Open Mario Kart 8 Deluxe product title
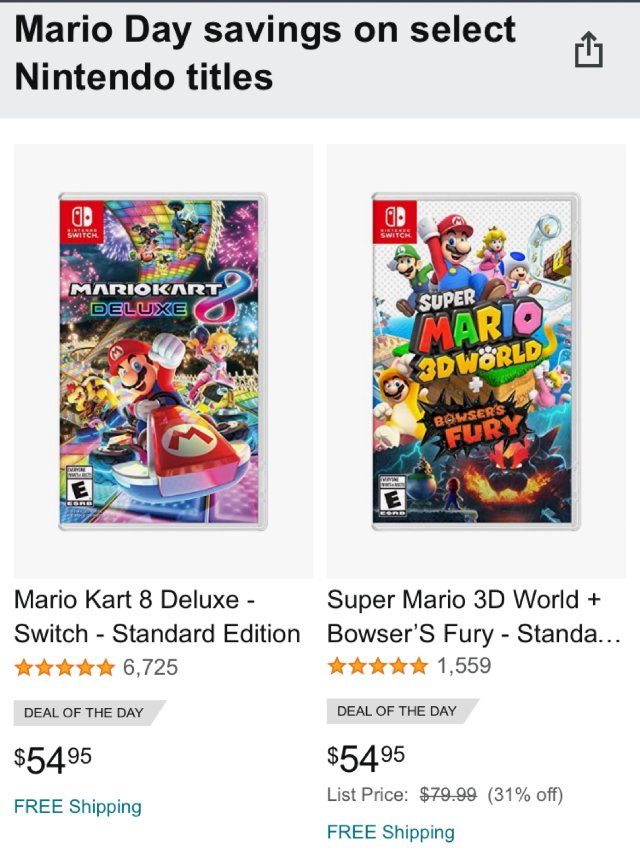Screen dimensions: 640x853 coord(157,617)
